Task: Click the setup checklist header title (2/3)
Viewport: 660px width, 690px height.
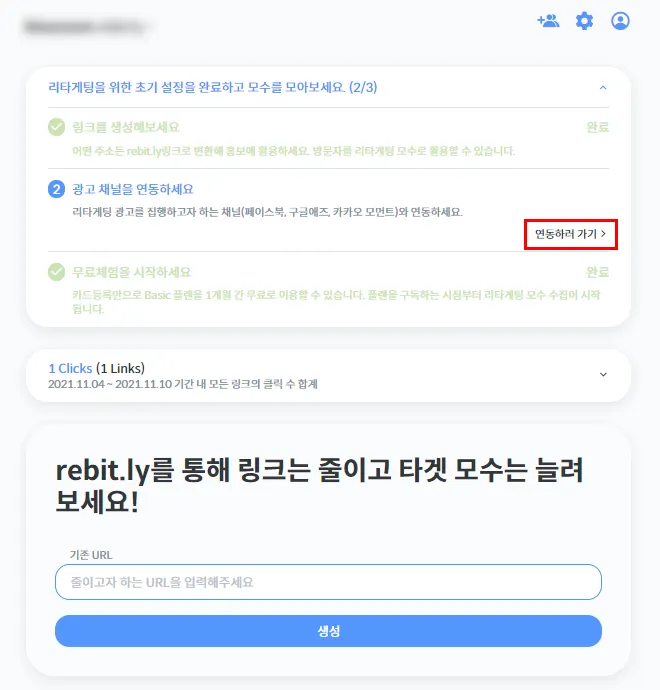Action: tap(213, 87)
